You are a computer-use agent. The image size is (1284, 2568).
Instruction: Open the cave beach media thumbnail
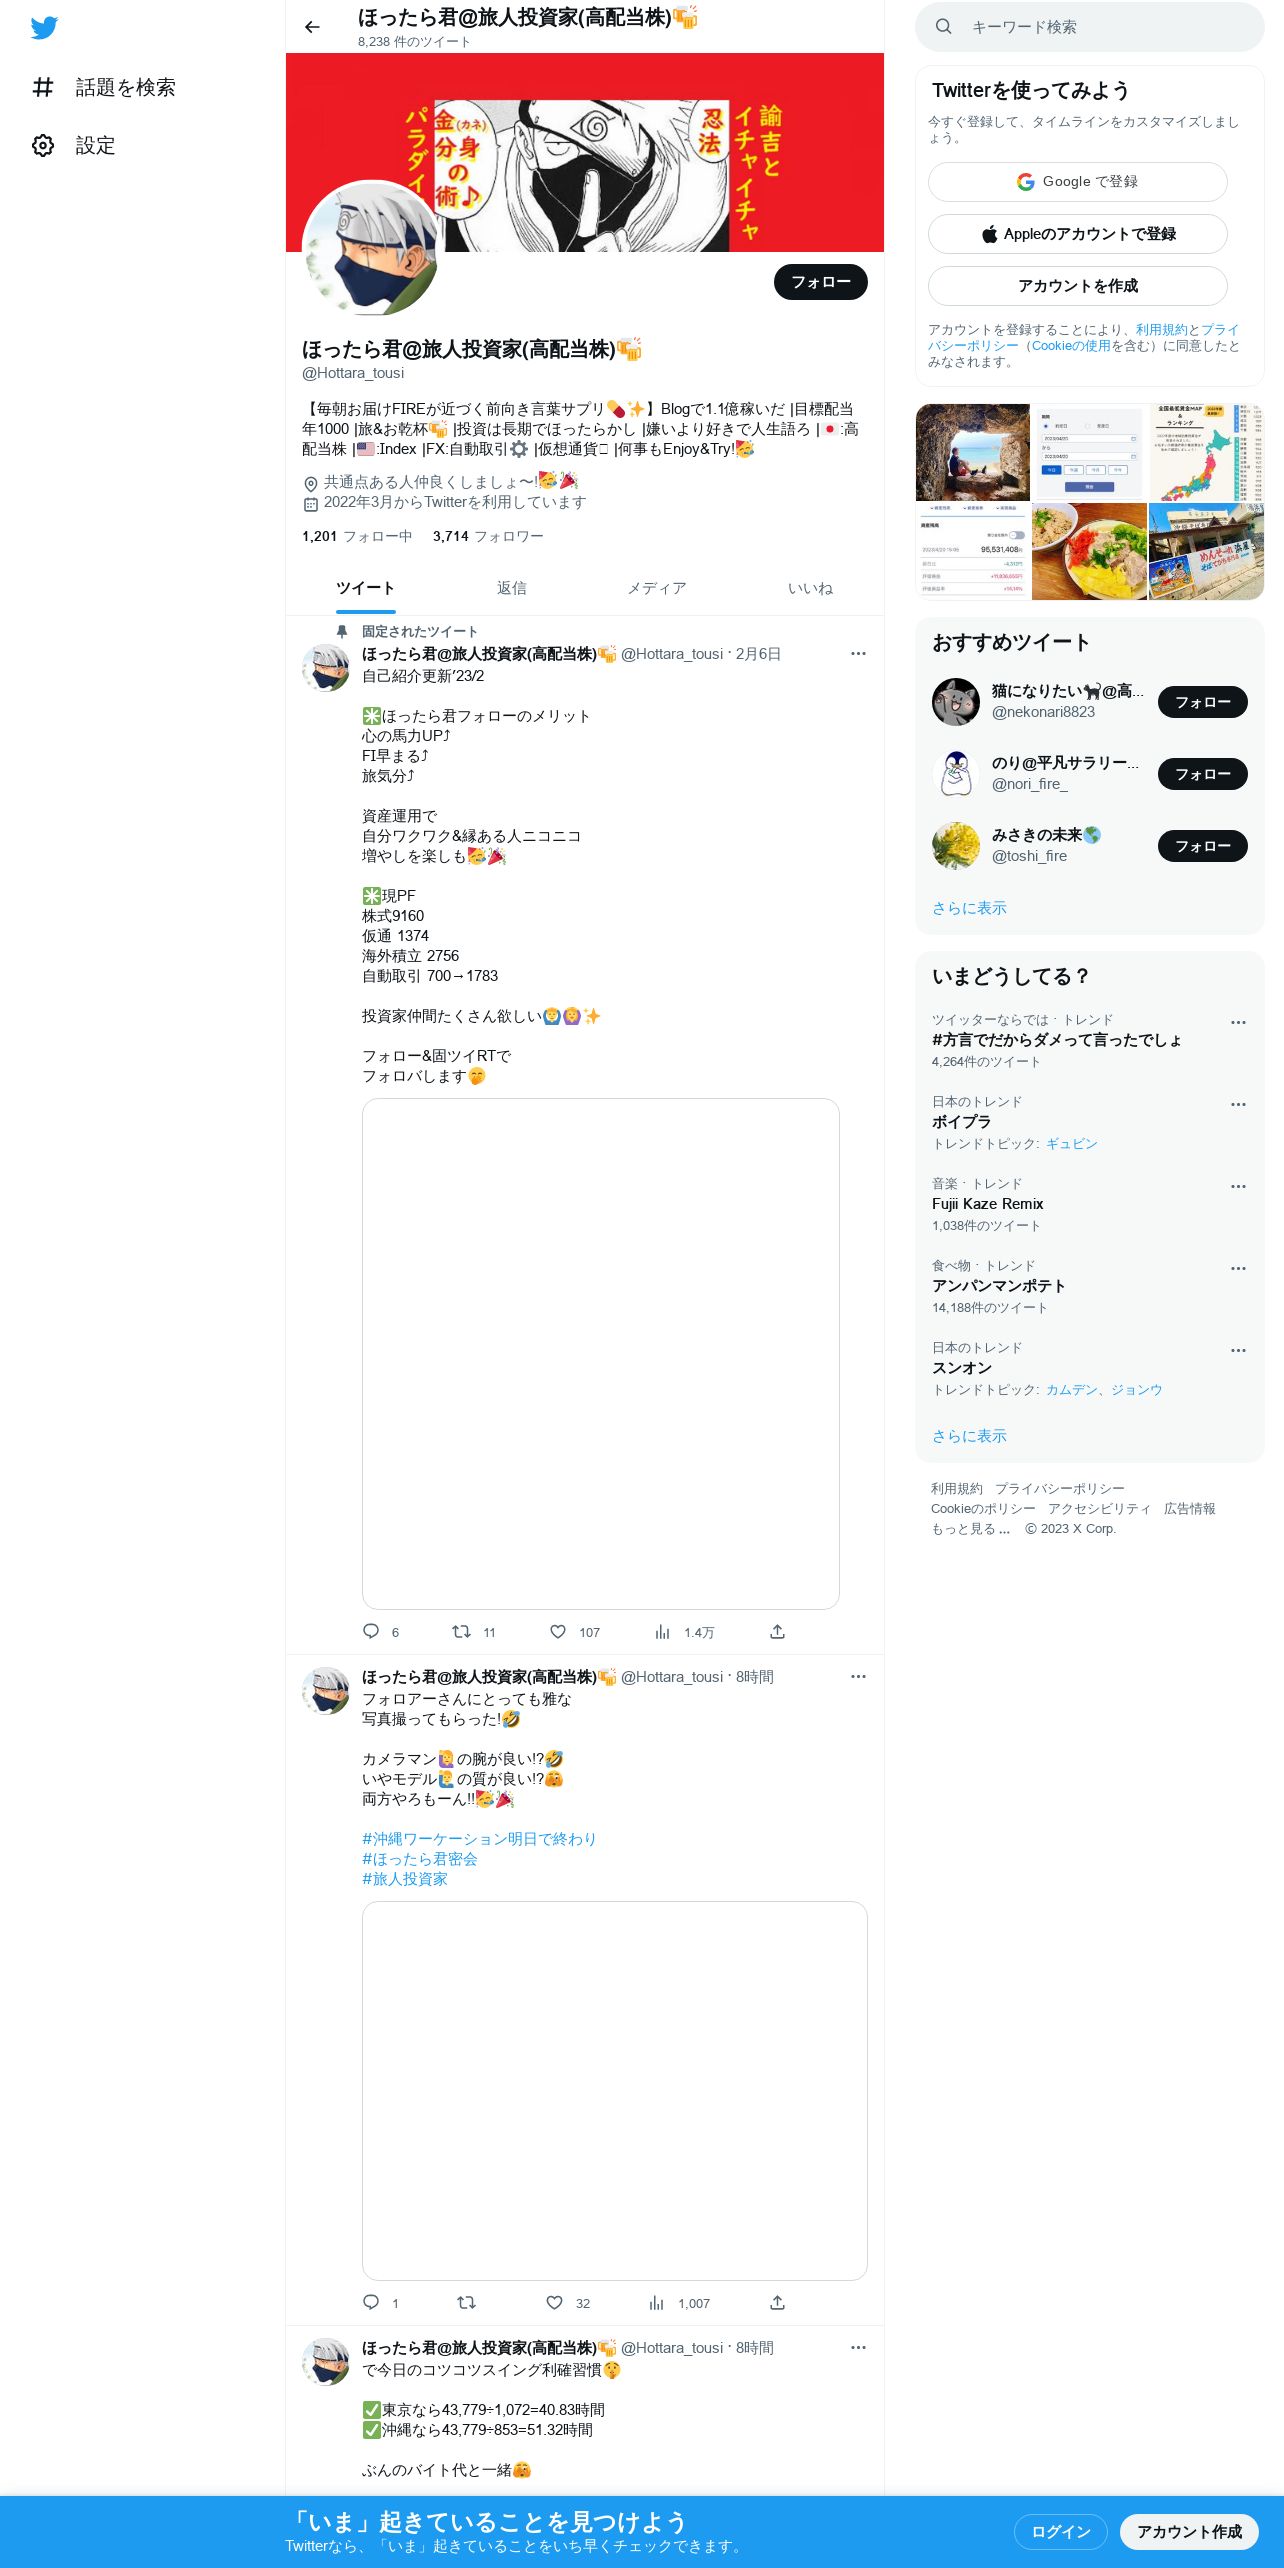[x=972, y=452]
